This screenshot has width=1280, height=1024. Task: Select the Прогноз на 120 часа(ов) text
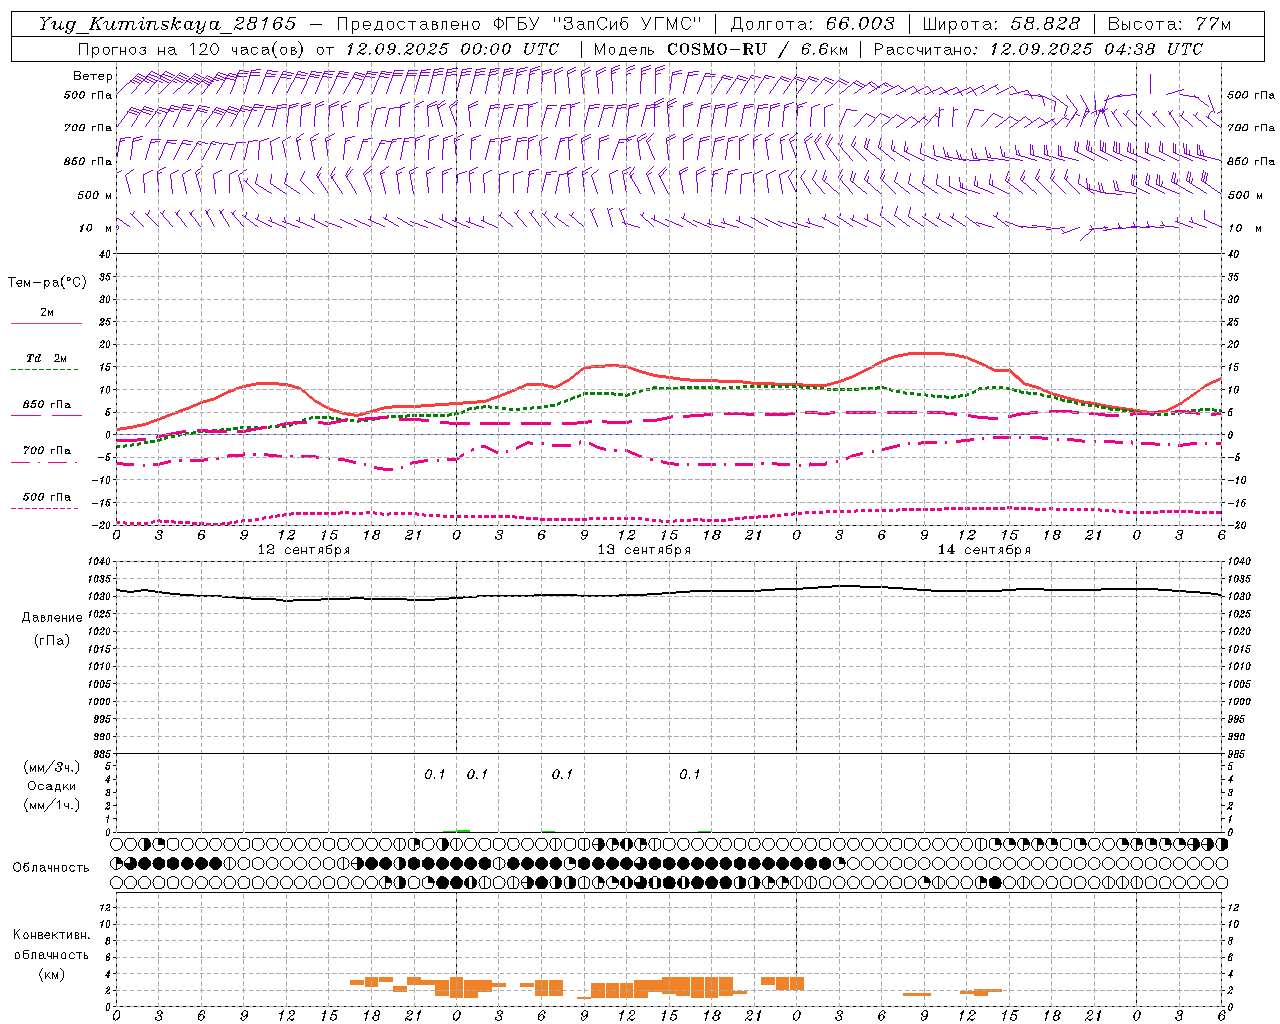pyautogui.click(x=191, y=49)
